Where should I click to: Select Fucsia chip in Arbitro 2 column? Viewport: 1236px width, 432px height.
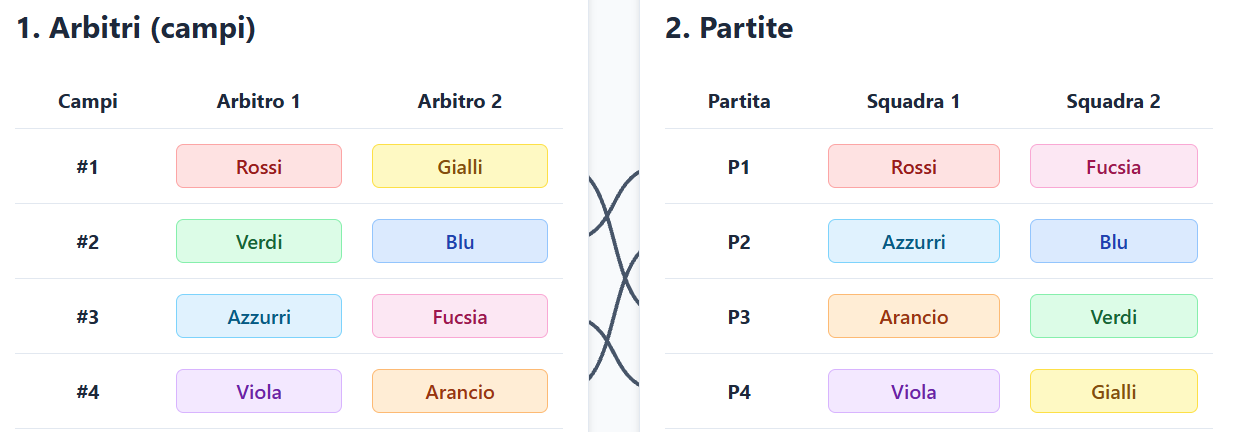460,316
